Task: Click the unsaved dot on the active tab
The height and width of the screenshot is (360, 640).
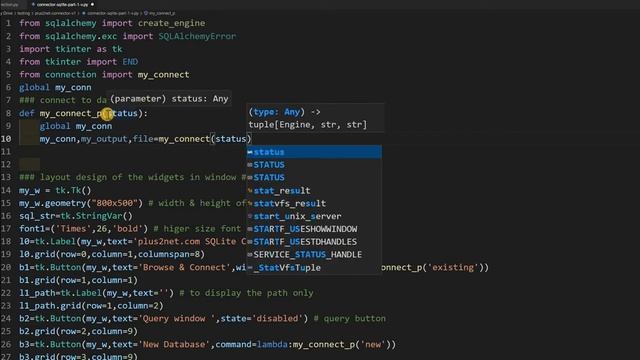Action: point(92,4)
